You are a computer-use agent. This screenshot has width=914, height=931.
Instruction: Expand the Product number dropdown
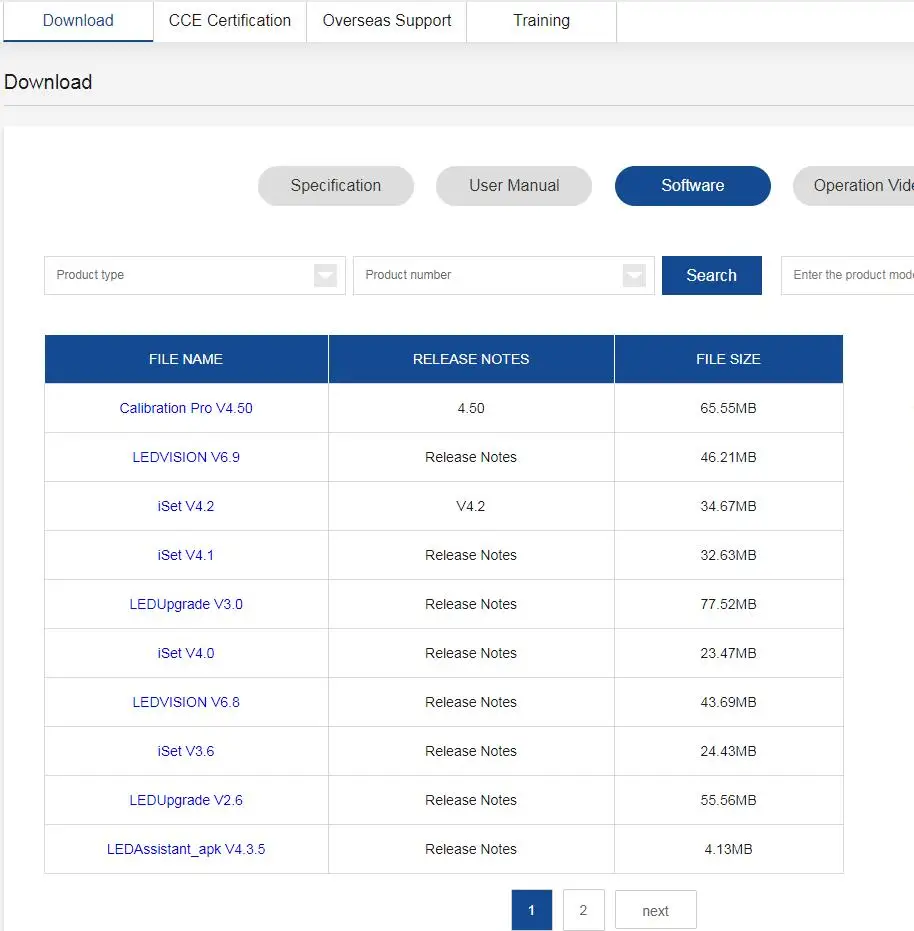504,276
